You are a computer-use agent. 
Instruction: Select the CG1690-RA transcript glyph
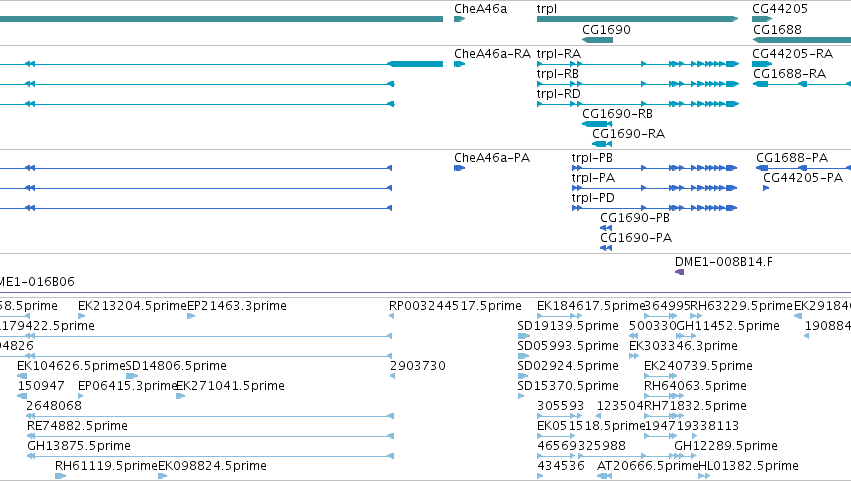tap(602, 144)
